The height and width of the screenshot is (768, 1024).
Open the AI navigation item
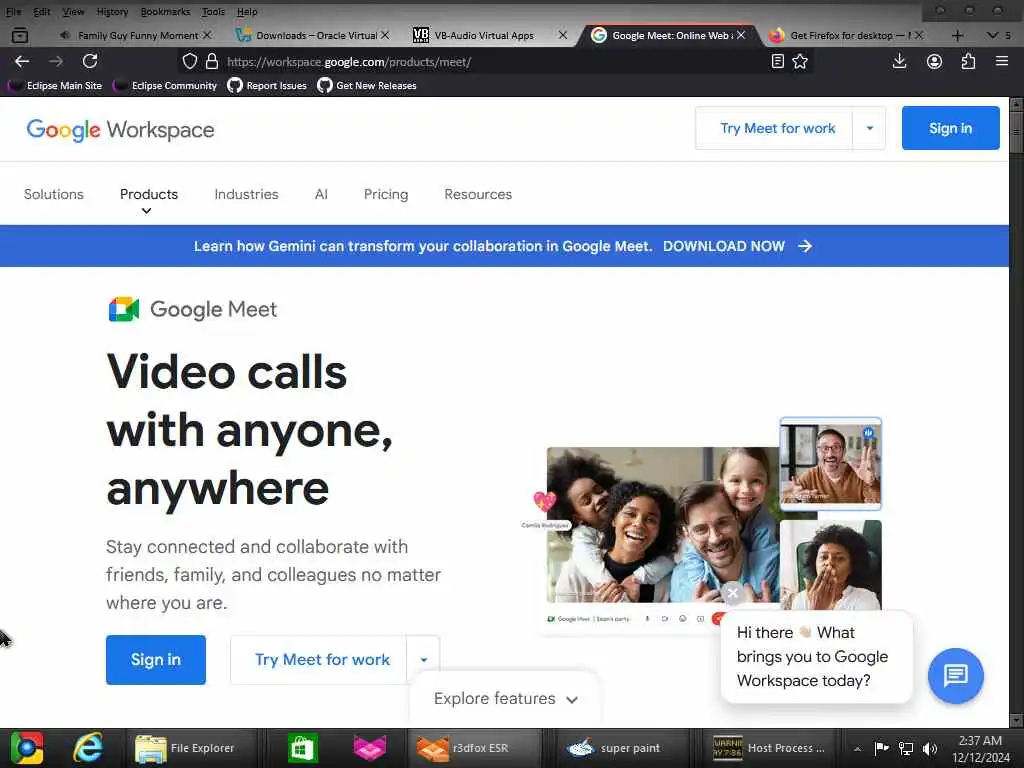(x=321, y=194)
